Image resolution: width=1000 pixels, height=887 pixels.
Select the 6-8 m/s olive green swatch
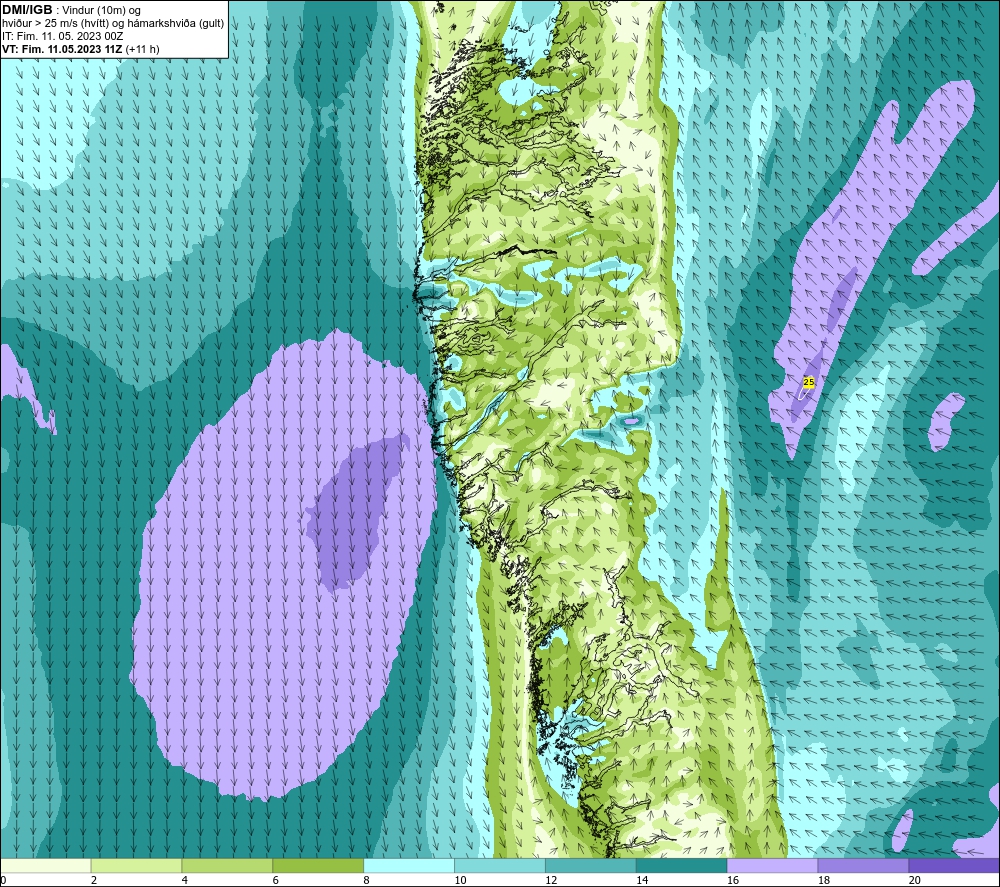pos(318,865)
